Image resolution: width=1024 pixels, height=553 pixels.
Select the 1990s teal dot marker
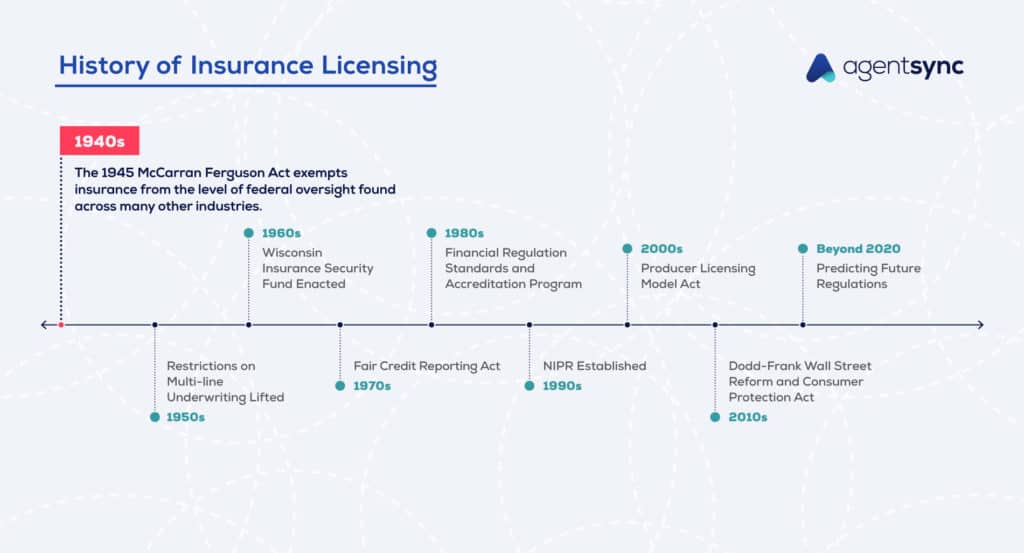coord(530,385)
